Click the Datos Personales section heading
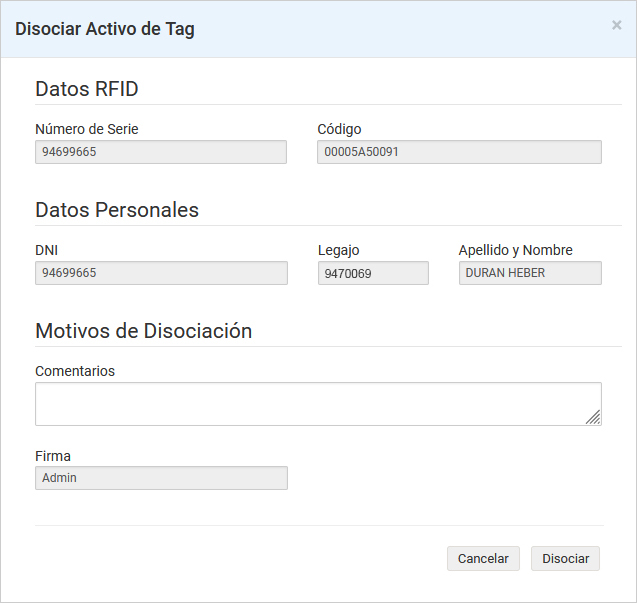 tap(117, 210)
